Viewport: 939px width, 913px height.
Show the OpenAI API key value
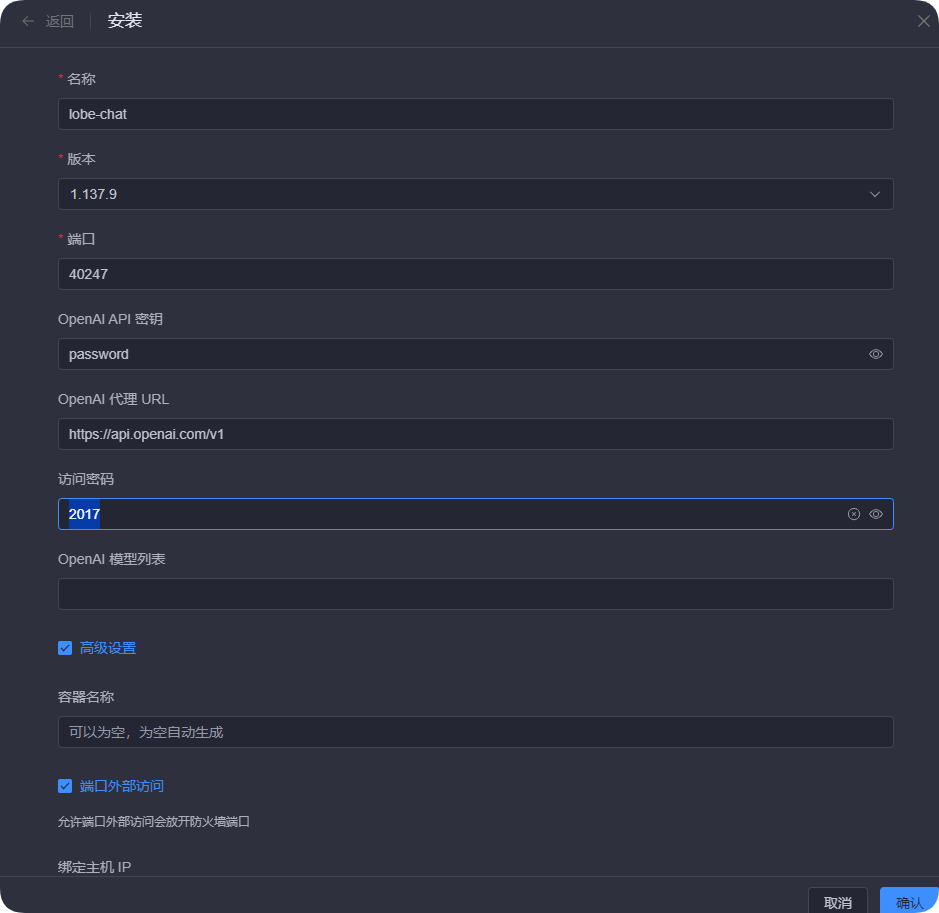tap(876, 354)
